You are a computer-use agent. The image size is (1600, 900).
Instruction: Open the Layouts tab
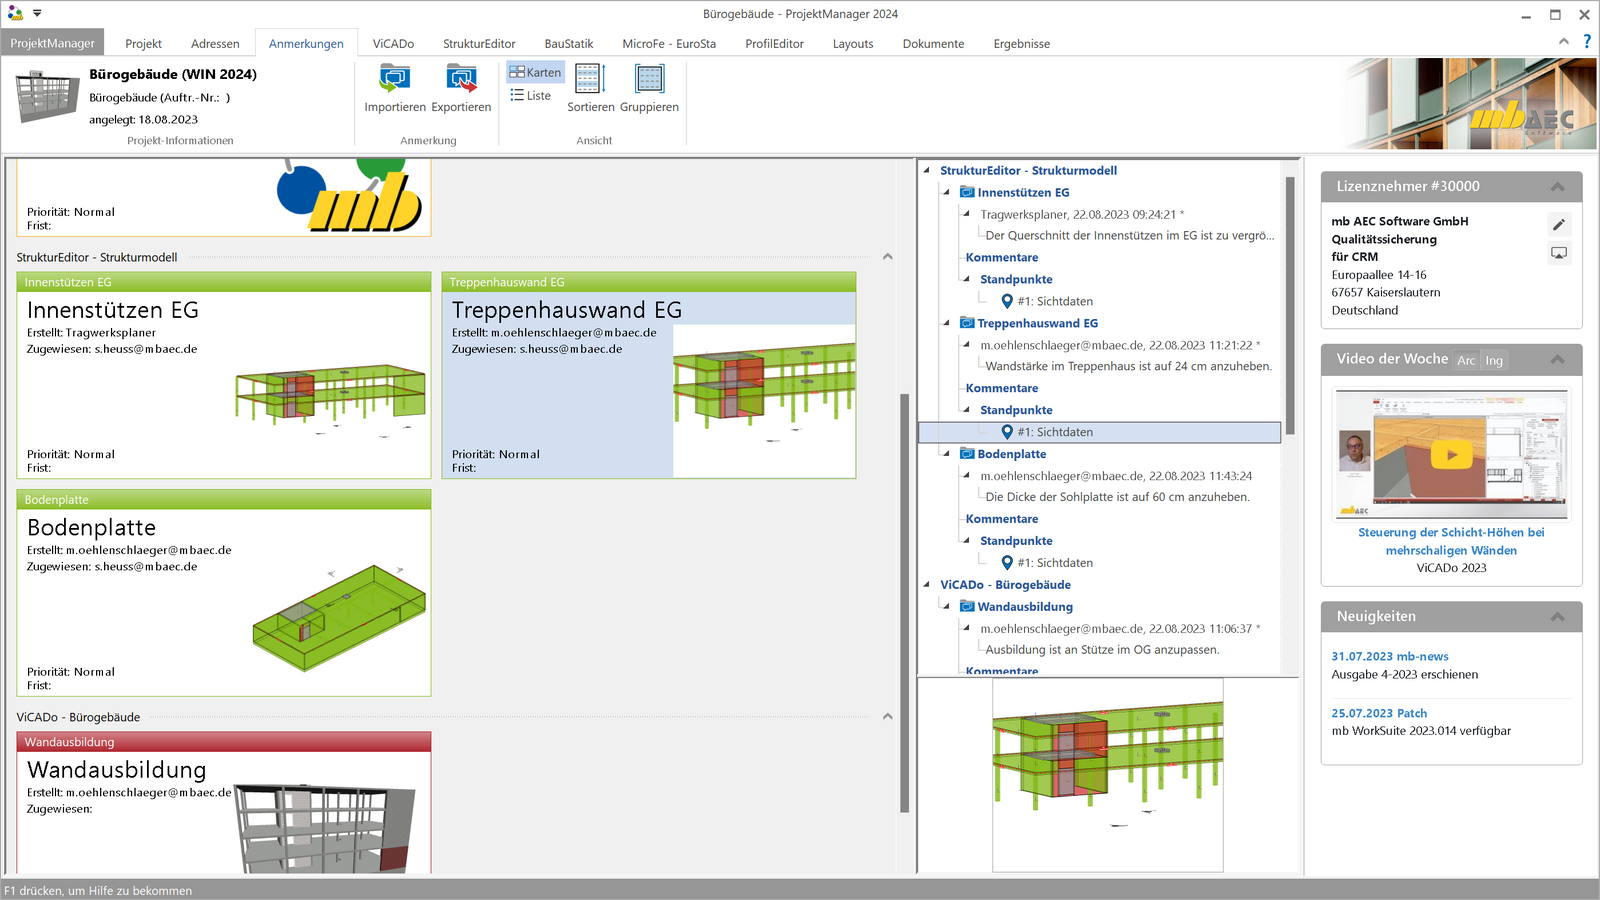click(852, 44)
